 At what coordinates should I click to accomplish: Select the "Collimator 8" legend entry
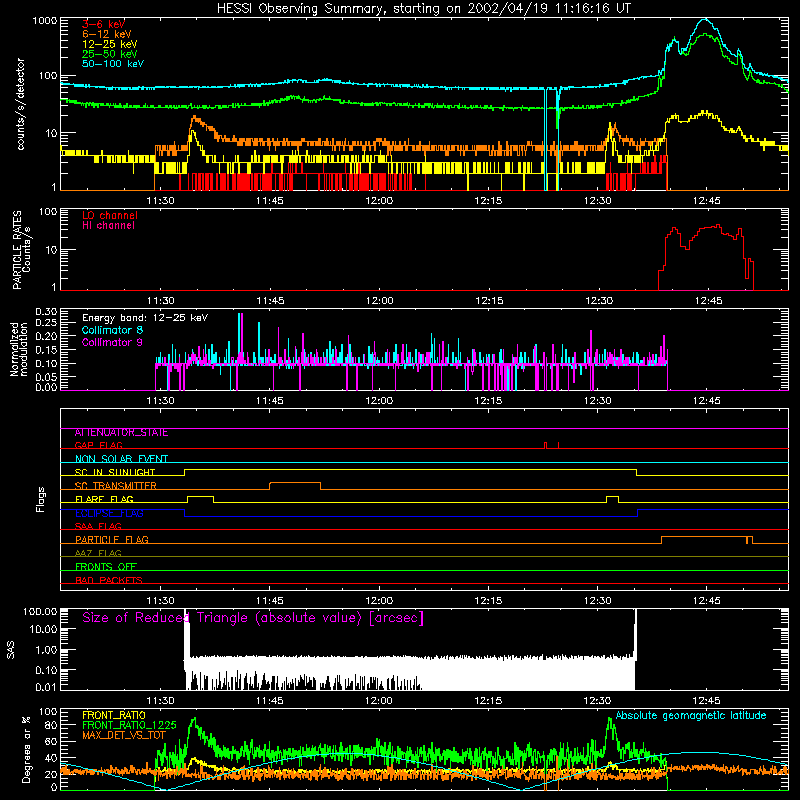[x=112, y=330]
